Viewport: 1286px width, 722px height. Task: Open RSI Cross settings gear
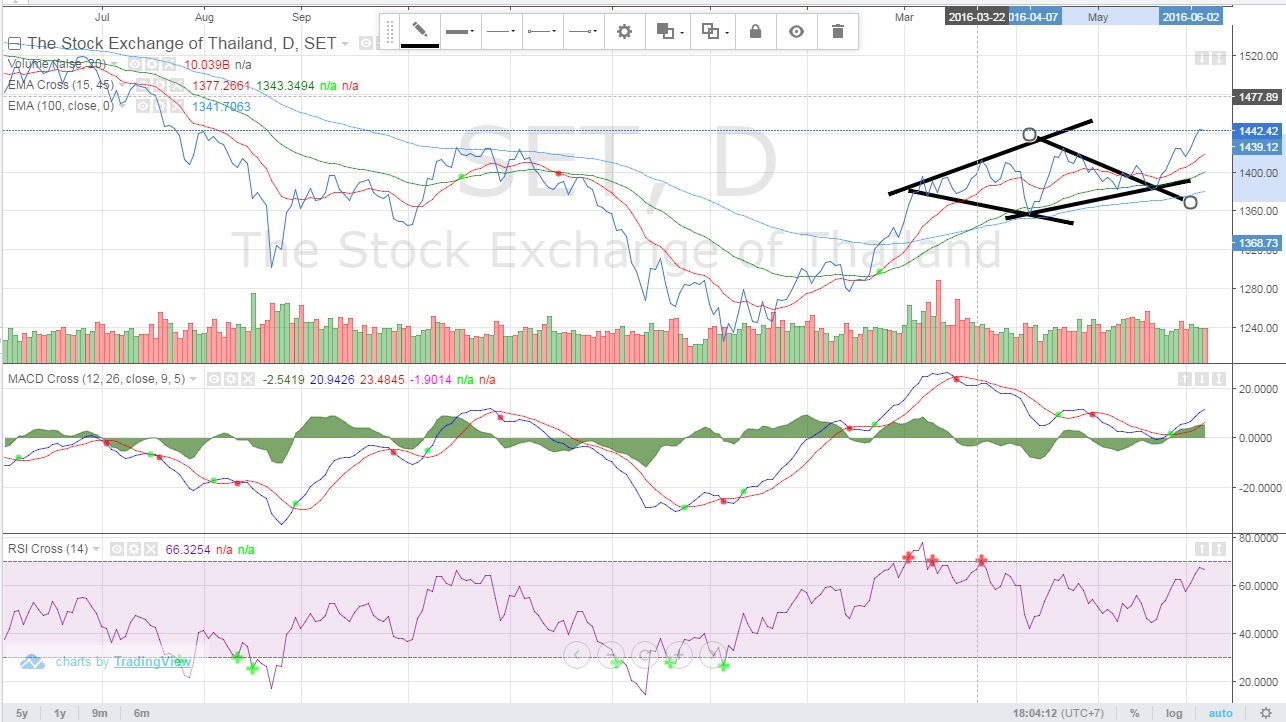(134, 549)
